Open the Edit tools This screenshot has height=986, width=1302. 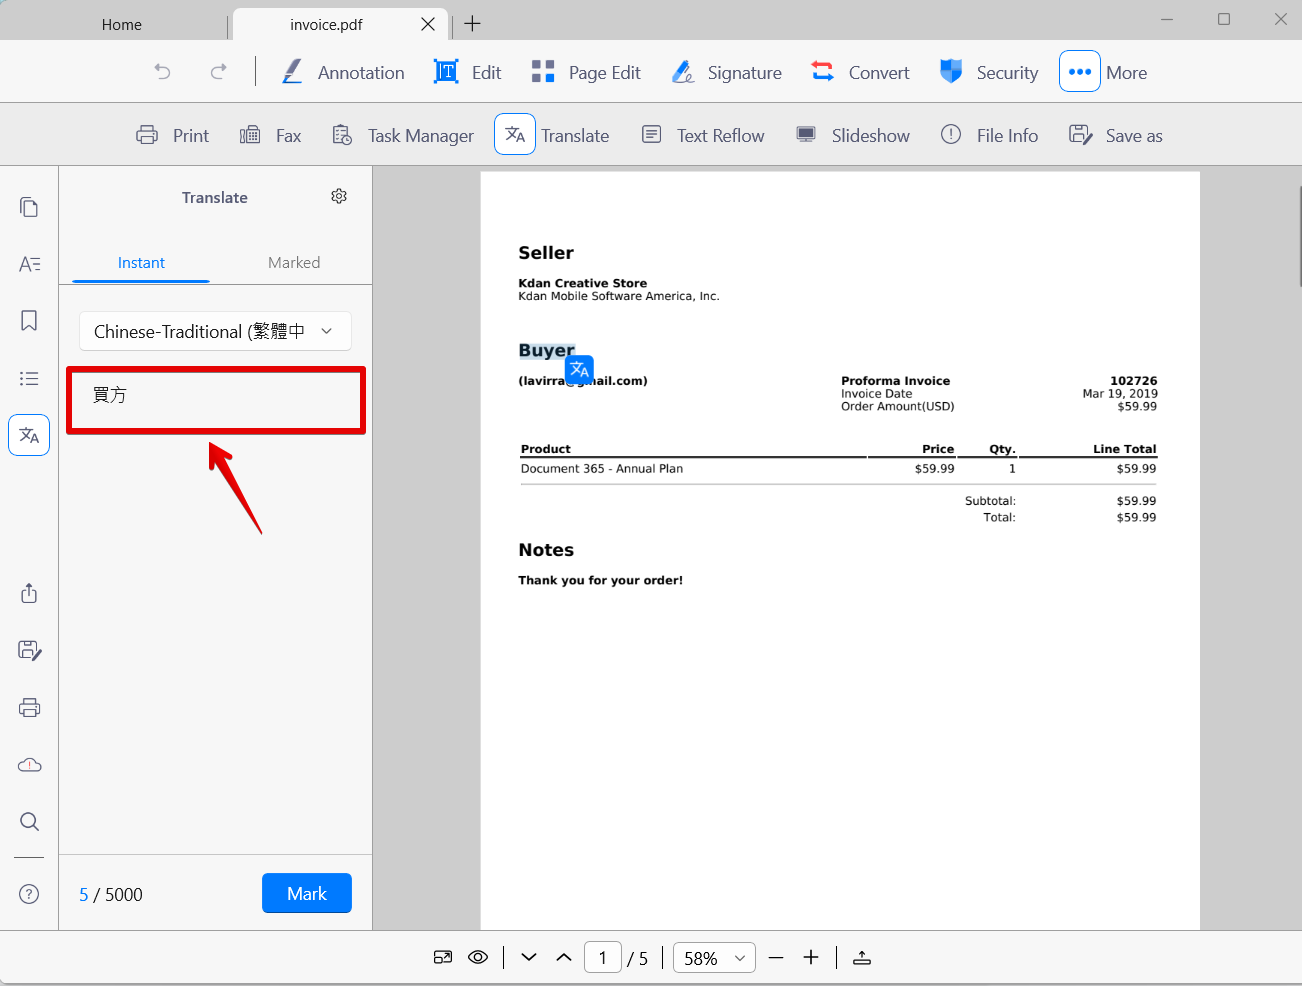[468, 72]
